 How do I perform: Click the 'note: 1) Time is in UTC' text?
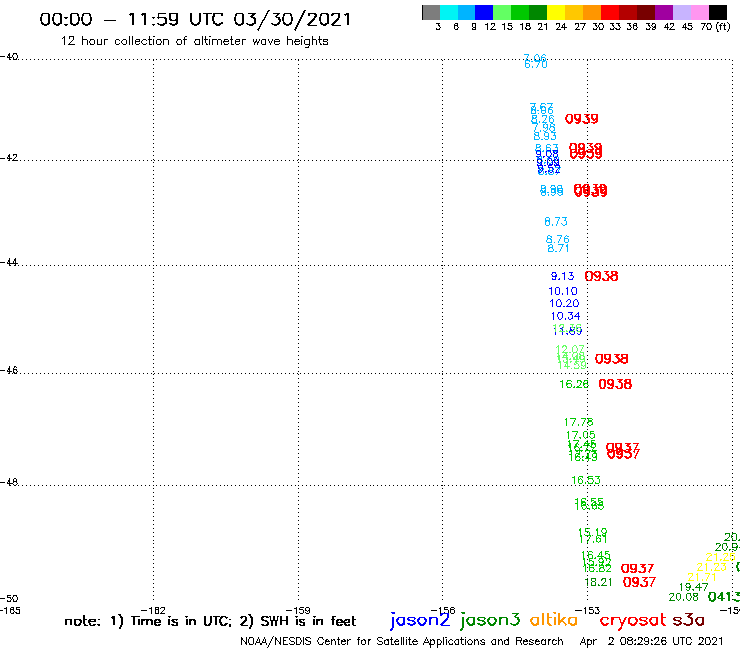tap(148, 621)
